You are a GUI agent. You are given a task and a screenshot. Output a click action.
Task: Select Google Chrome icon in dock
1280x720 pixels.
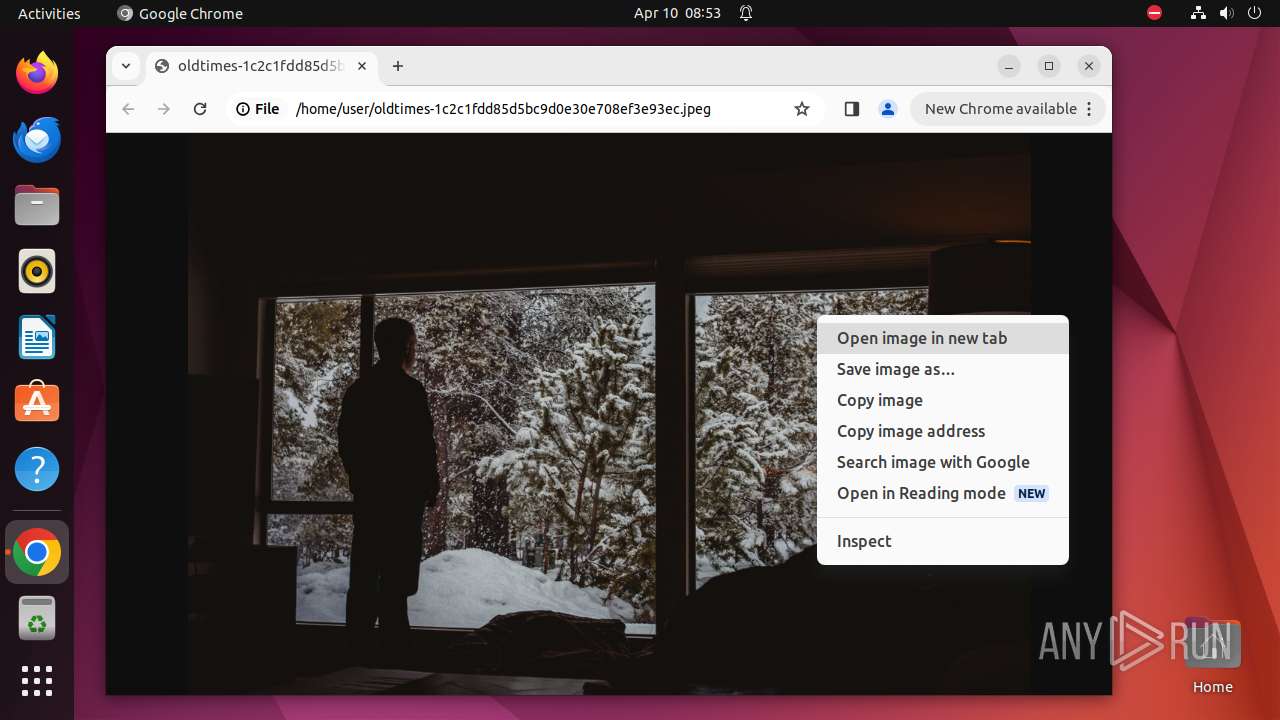tap(37, 552)
